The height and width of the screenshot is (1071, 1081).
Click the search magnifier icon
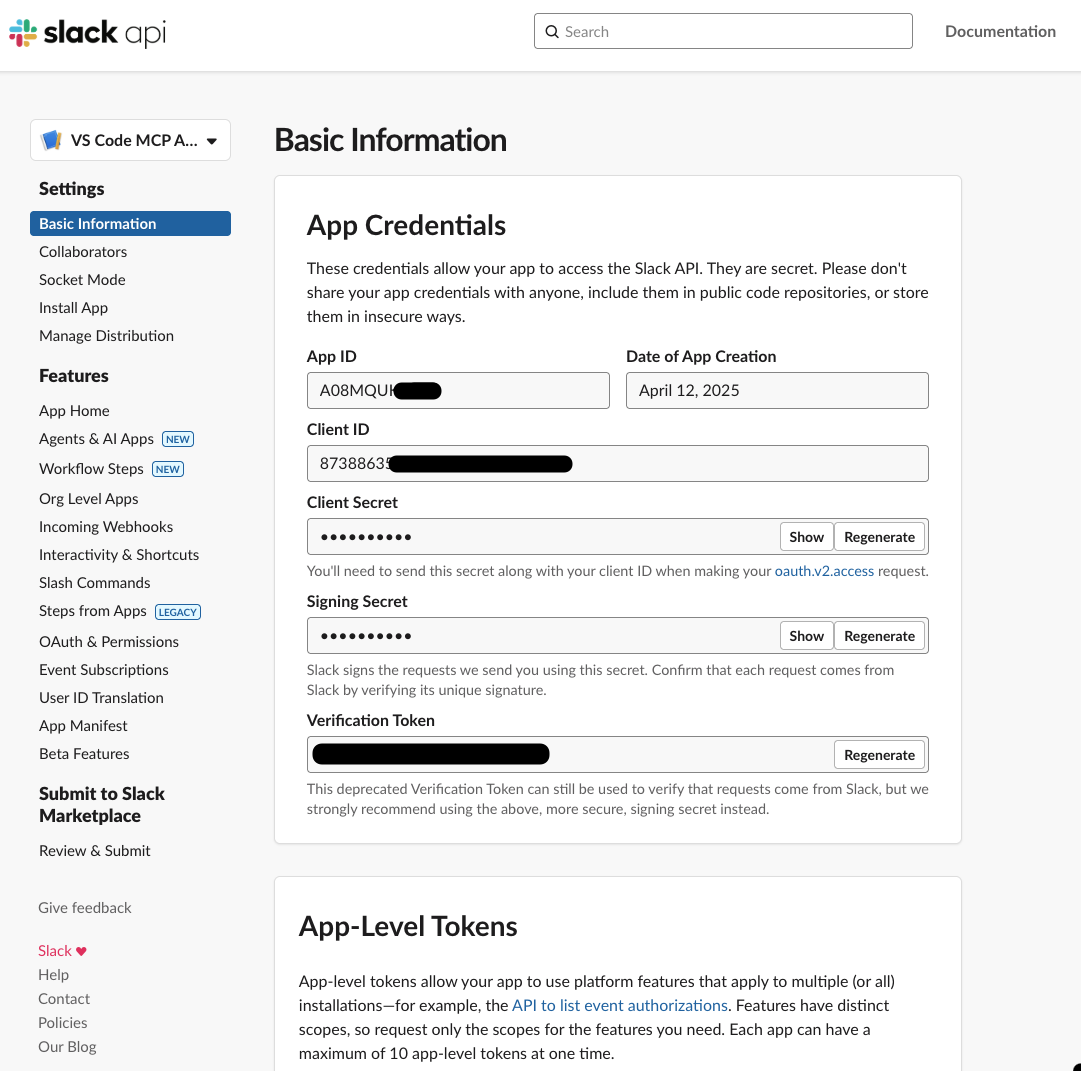click(552, 31)
